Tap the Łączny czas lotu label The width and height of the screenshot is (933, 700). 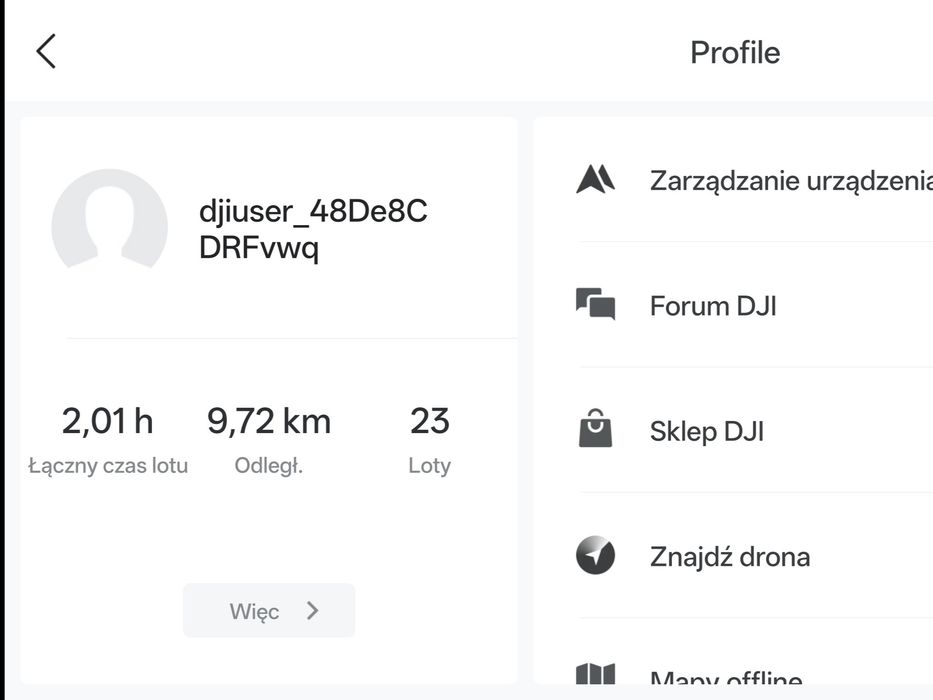click(x=108, y=465)
